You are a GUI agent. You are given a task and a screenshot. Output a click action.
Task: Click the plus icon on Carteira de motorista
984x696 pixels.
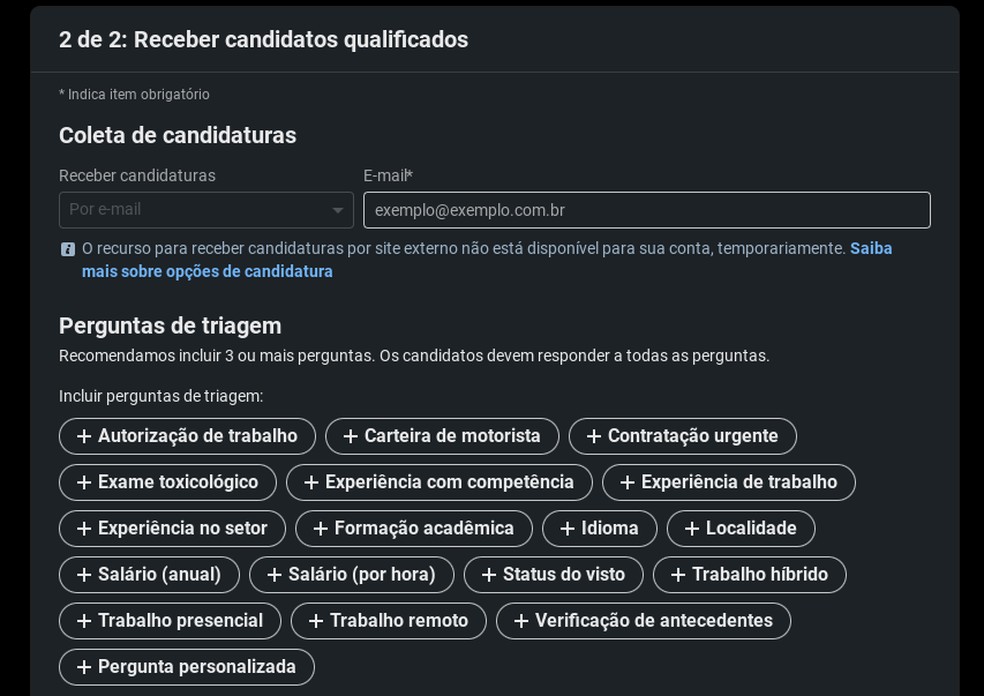coord(348,436)
